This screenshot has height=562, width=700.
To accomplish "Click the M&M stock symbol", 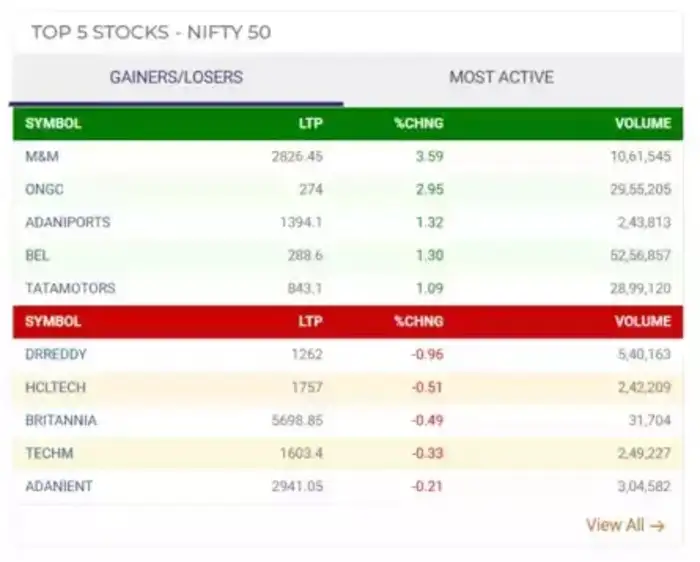I will point(43,156).
